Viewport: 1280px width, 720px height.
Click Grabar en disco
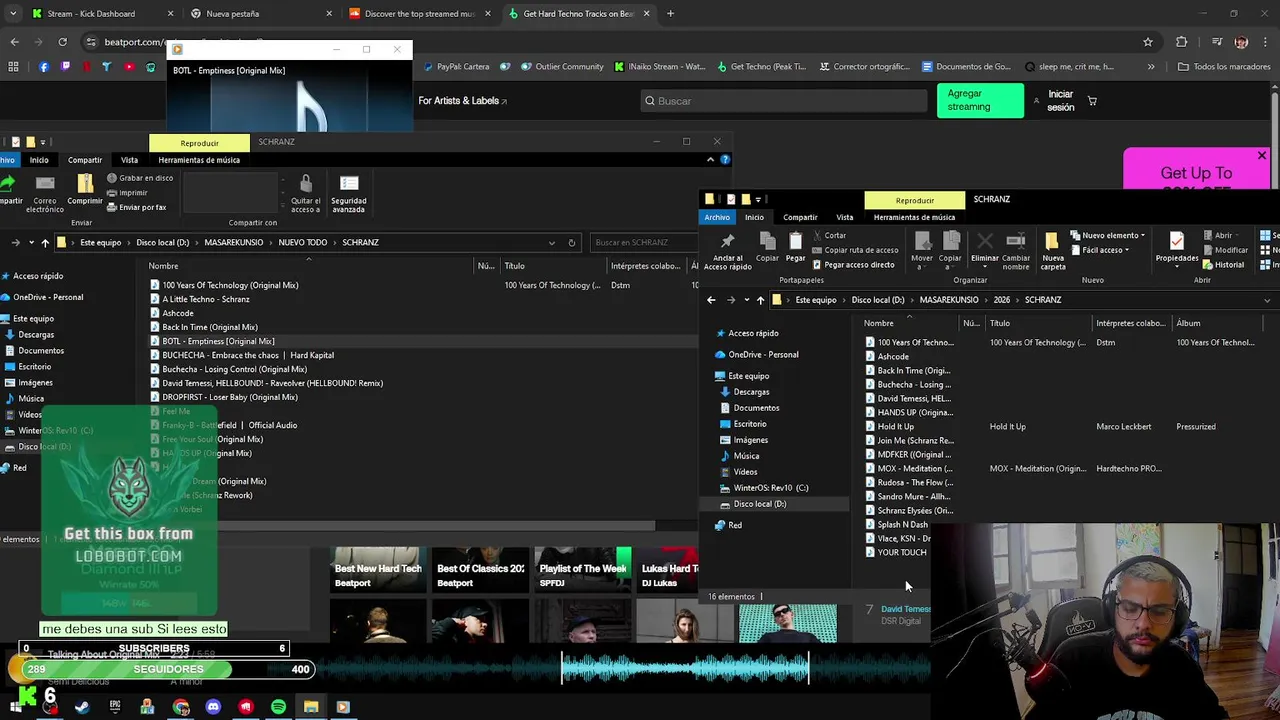[140, 178]
